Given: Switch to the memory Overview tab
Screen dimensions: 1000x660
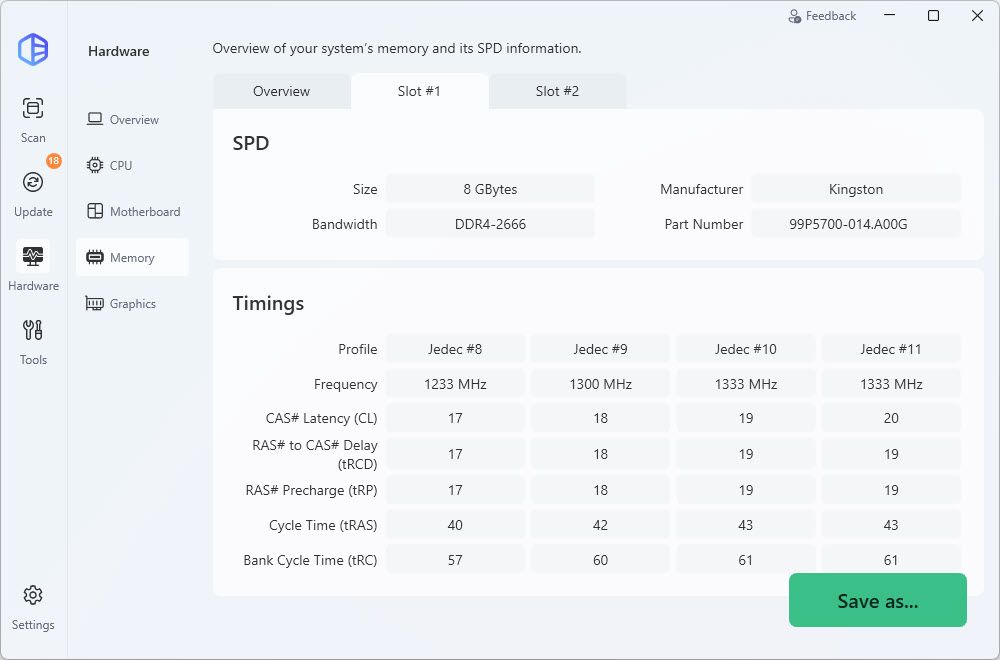Looking at the screenshot, I should point(281,91).
